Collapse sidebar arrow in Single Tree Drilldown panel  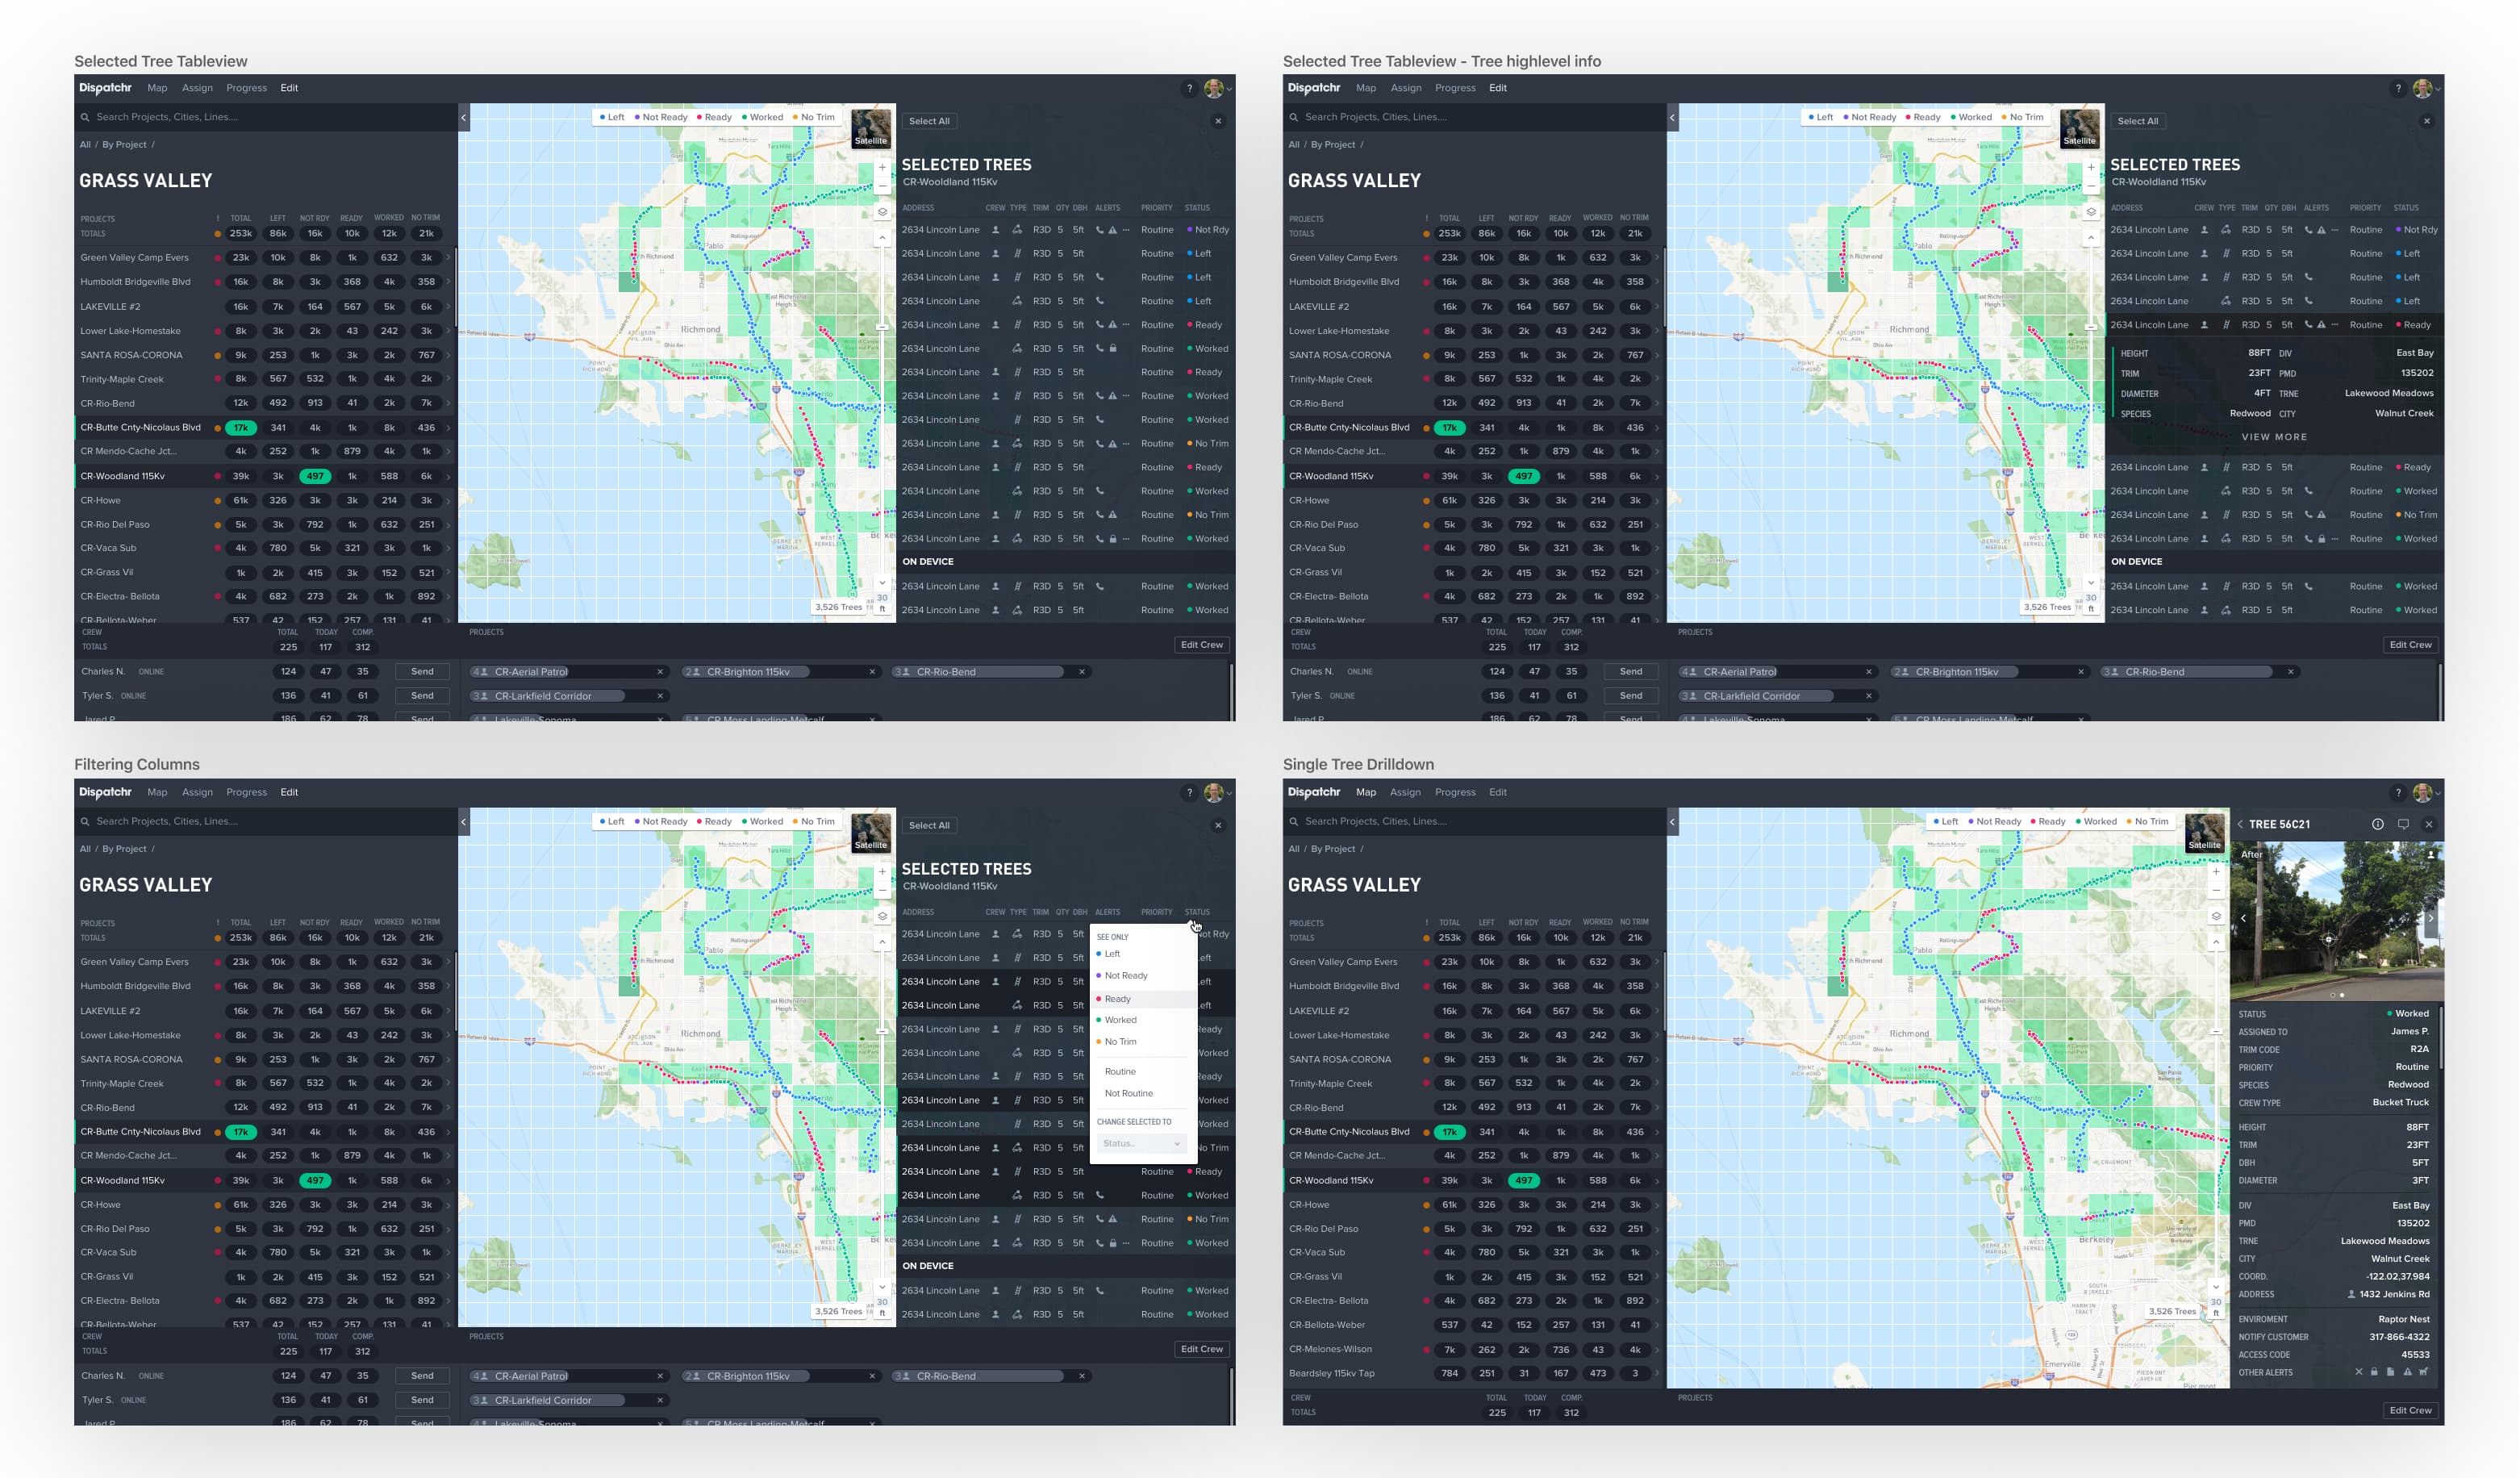(1672, 822)
